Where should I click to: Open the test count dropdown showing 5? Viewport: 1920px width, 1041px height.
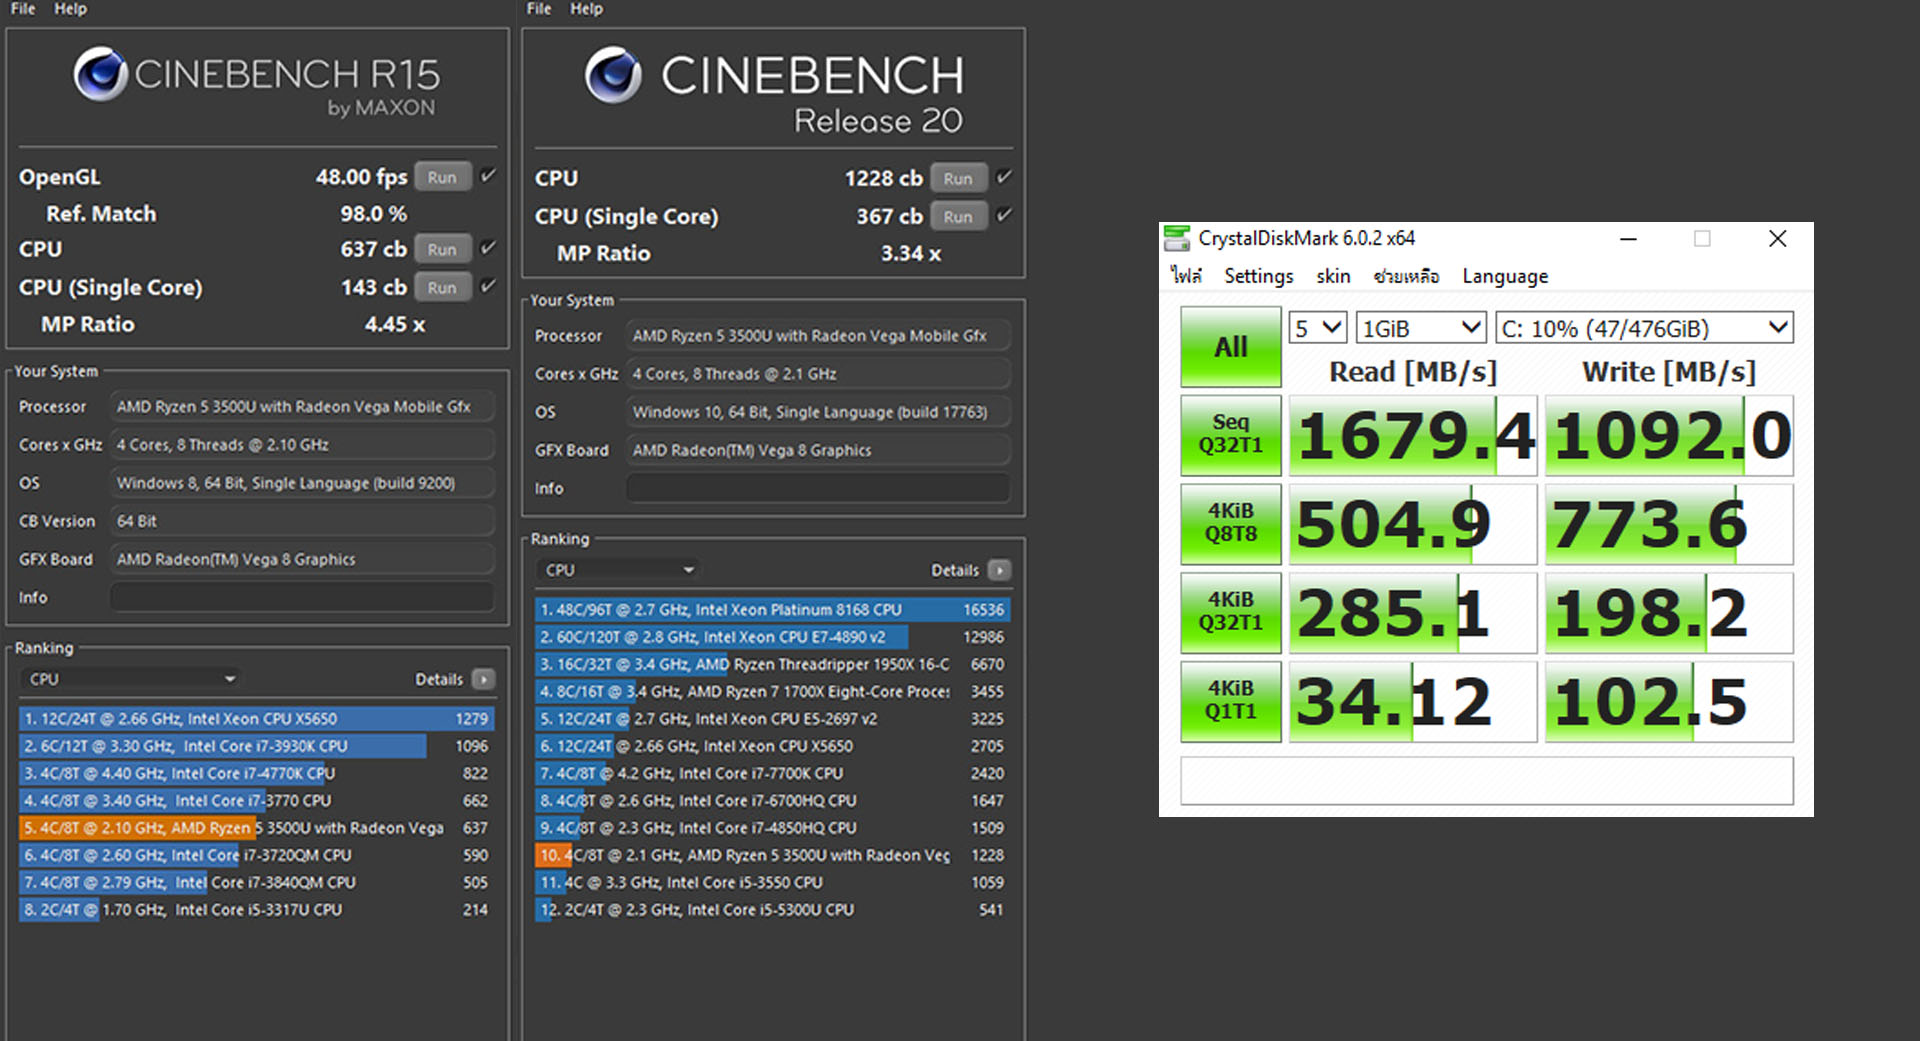click(1317, 328)
